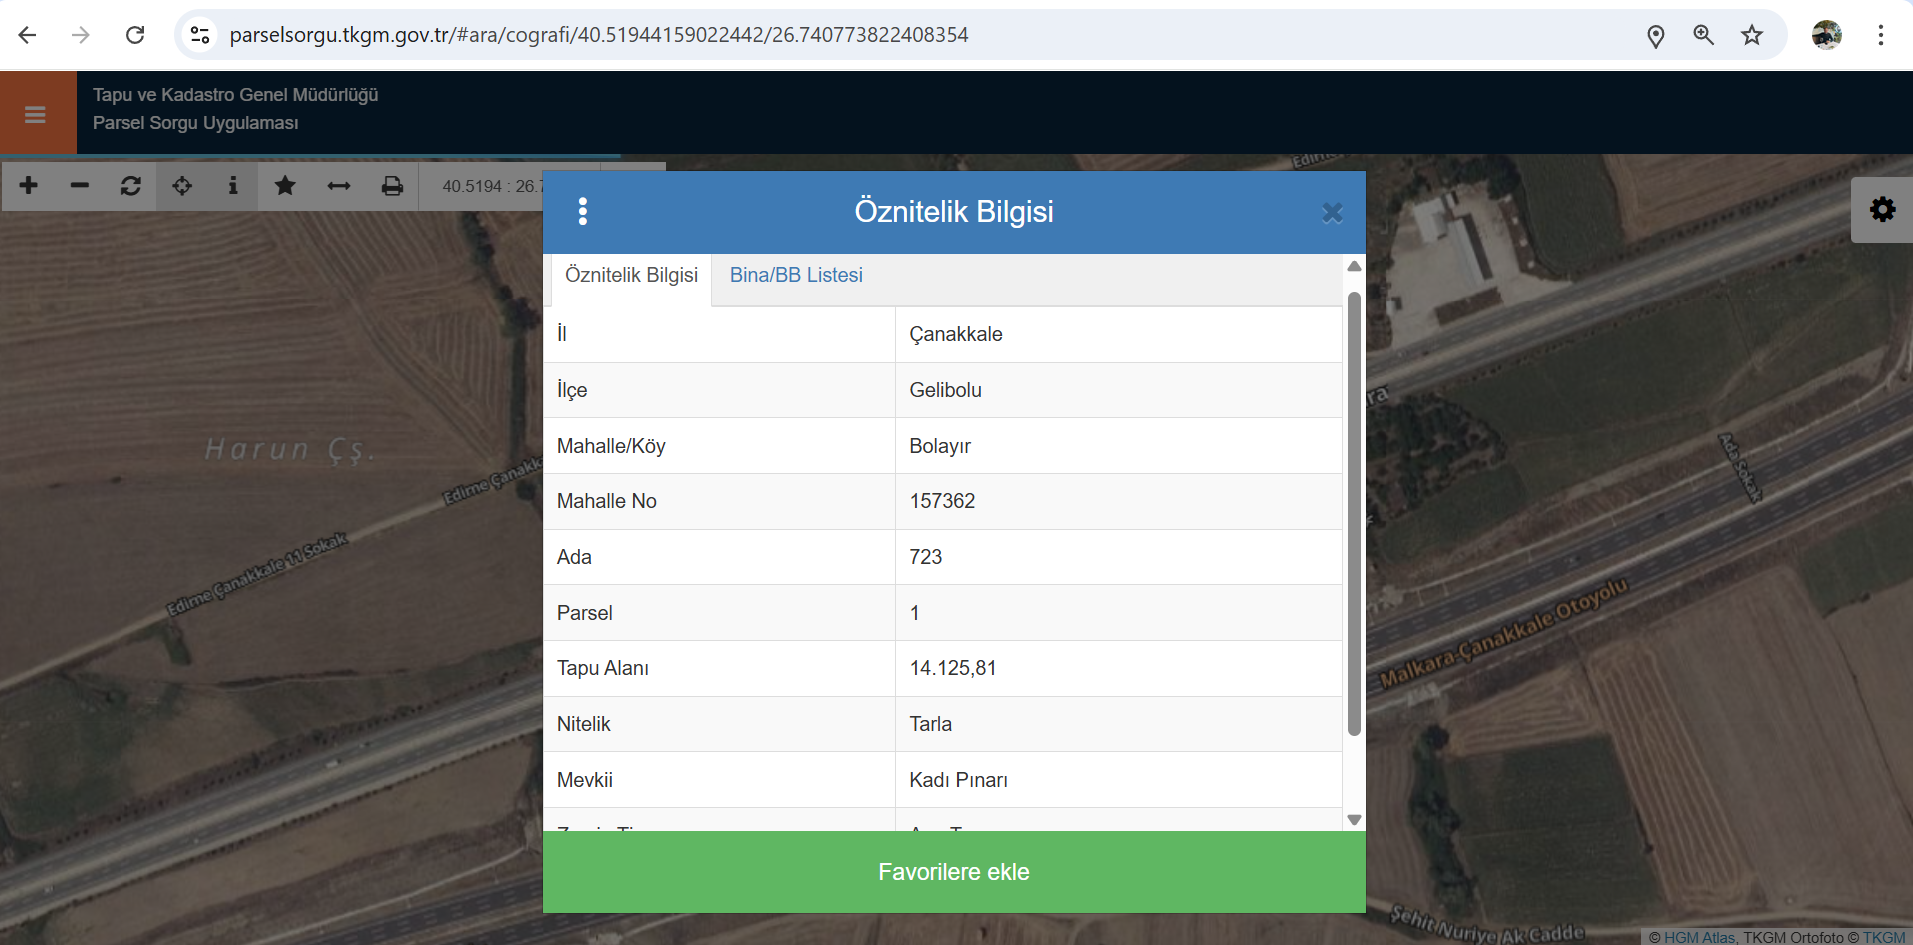The width and height of the screenshot is (1913, 945).
Task: Select the Ada value 723
Action: click(926, 557)
